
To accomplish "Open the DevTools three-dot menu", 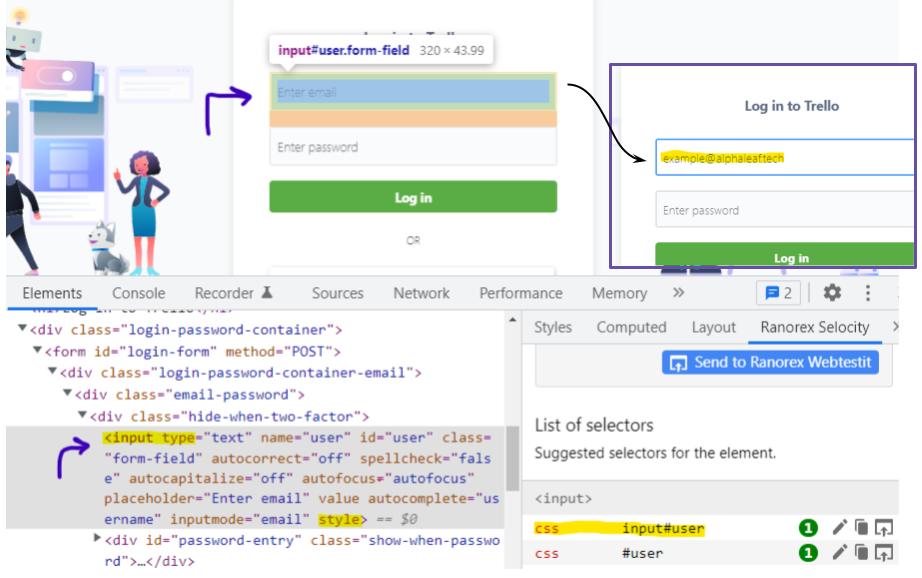I will click(x=868, y=293).
